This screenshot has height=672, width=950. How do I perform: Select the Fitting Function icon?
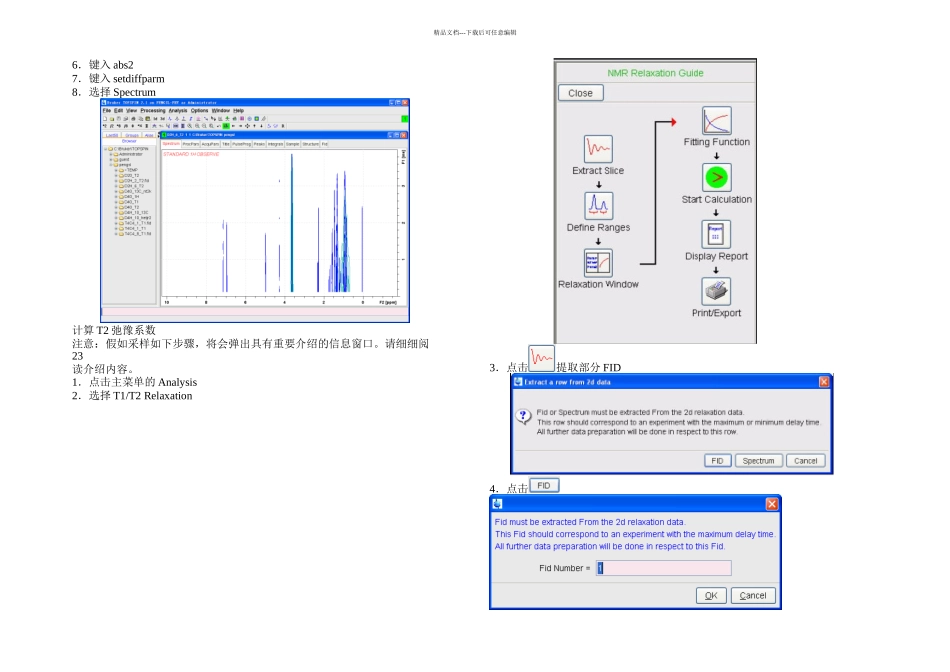point(717,121)
